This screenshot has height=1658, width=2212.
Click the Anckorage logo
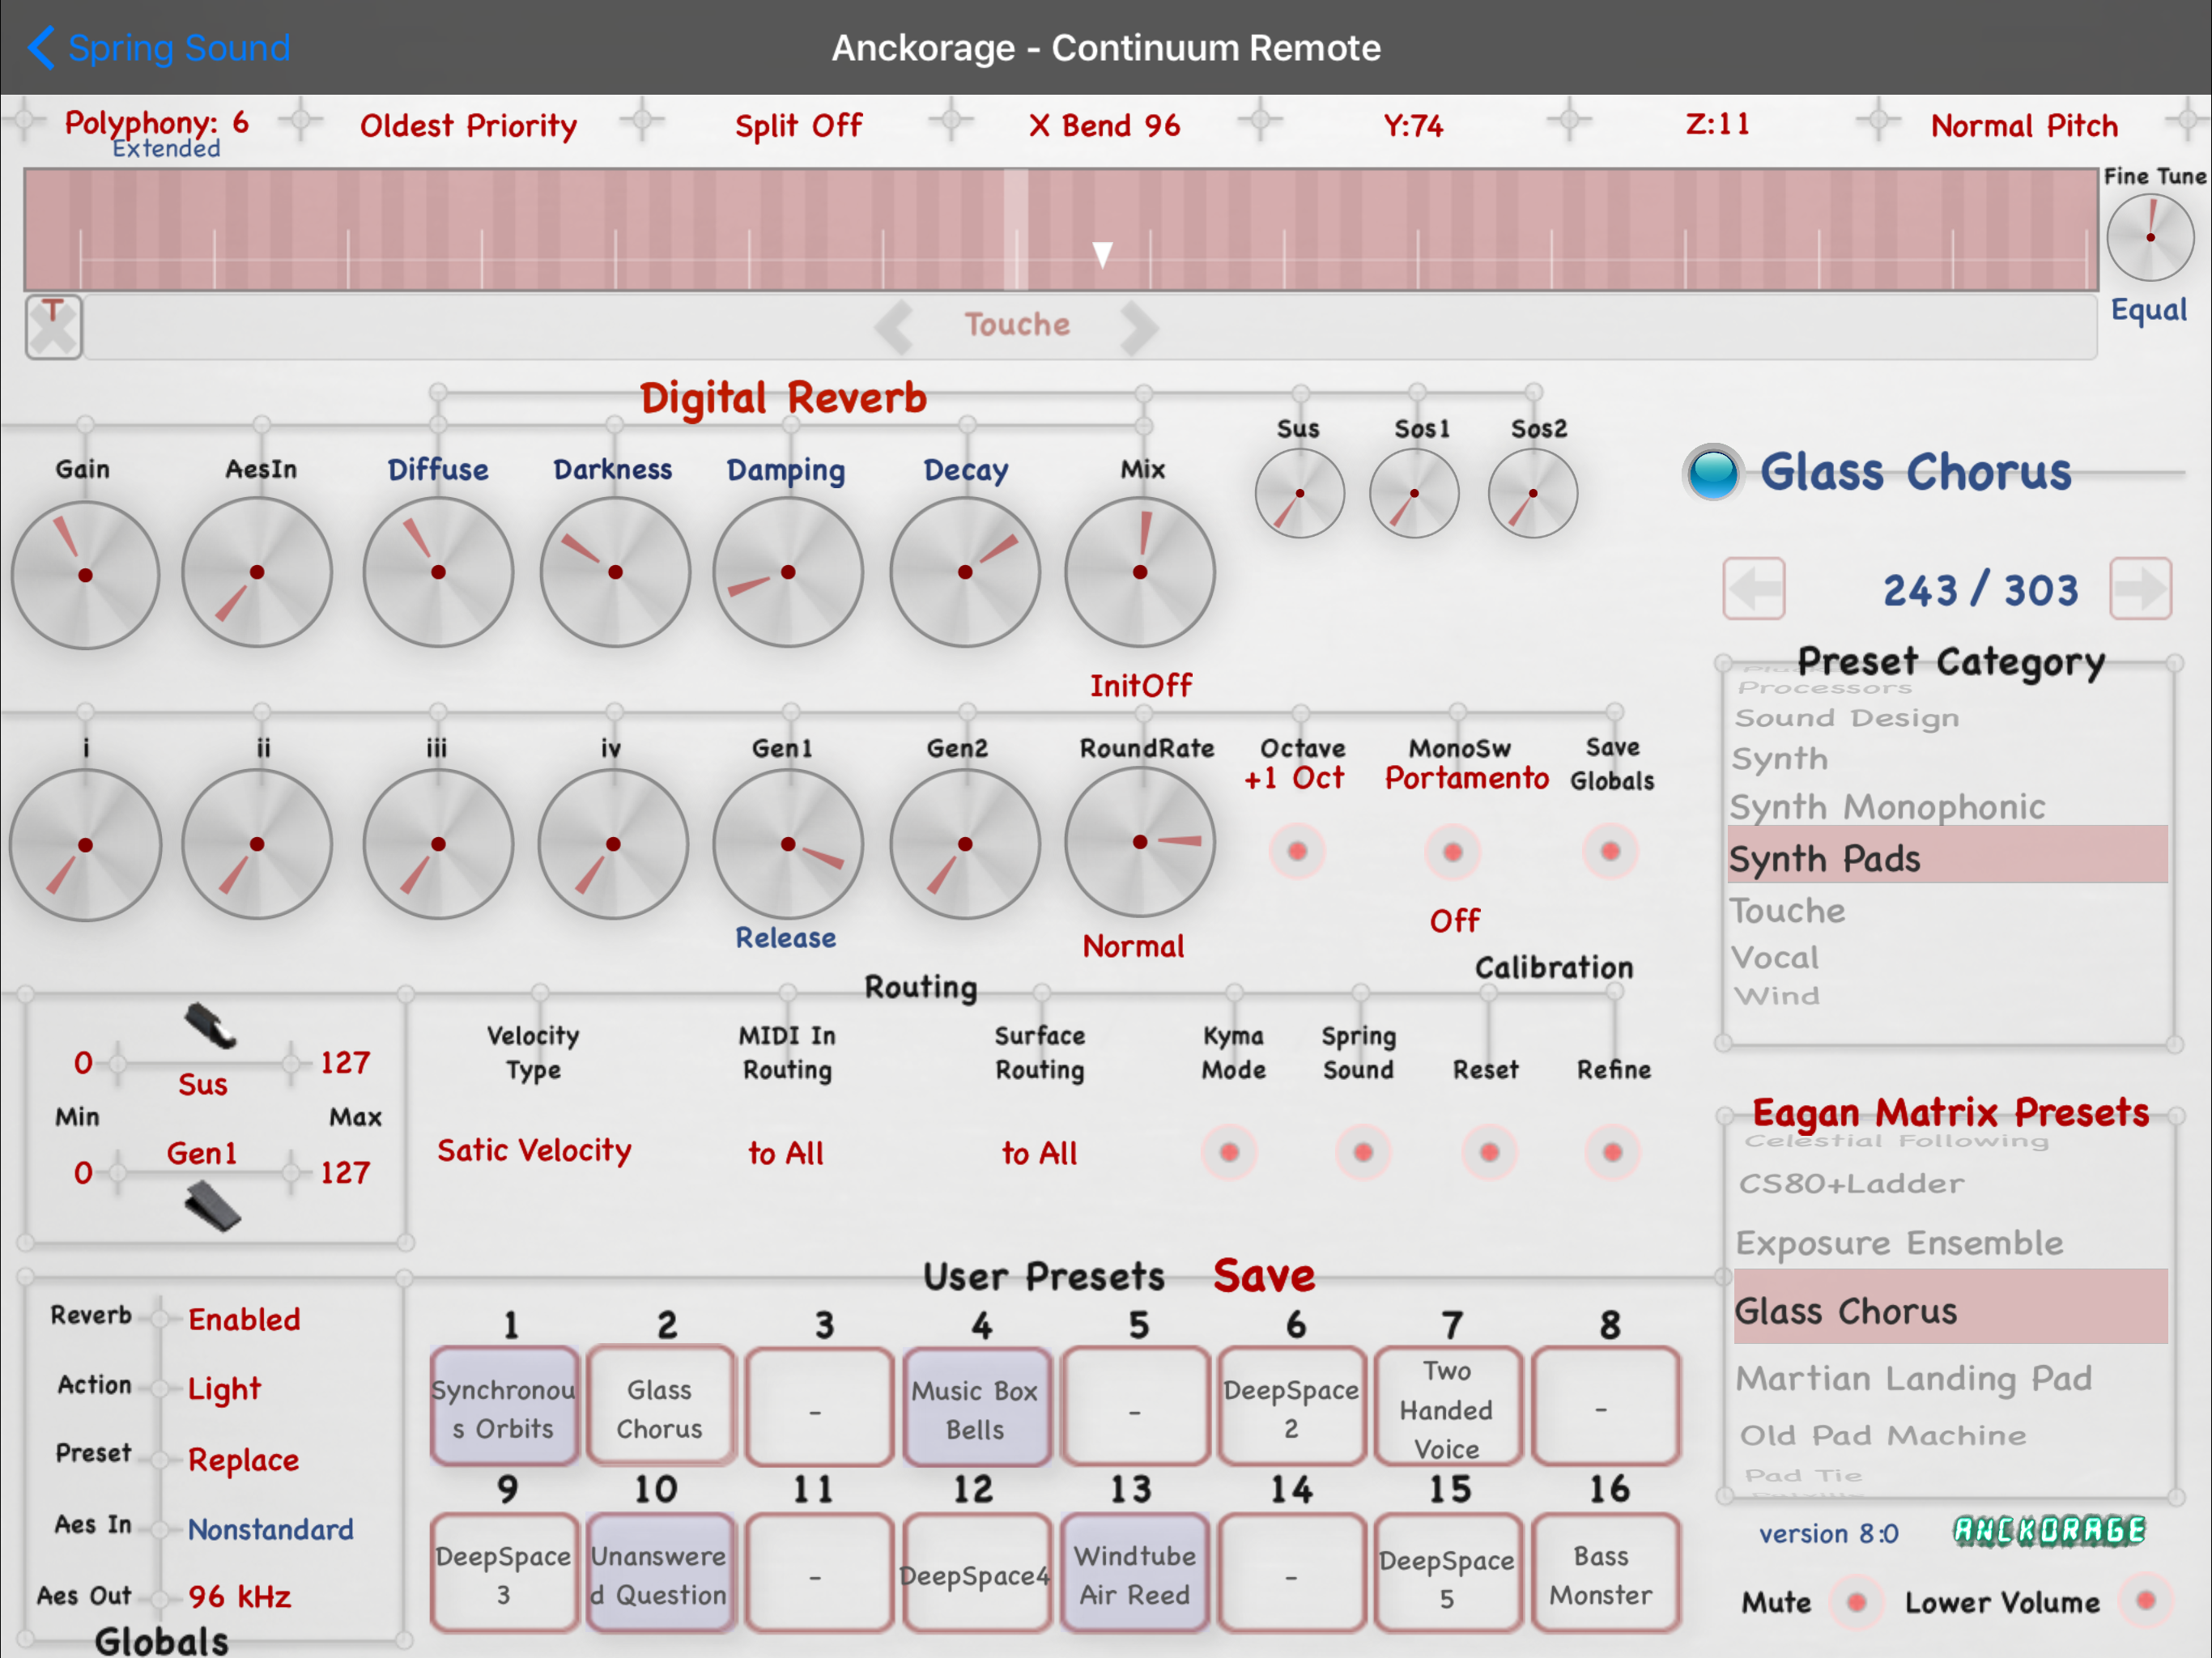2049,1530
